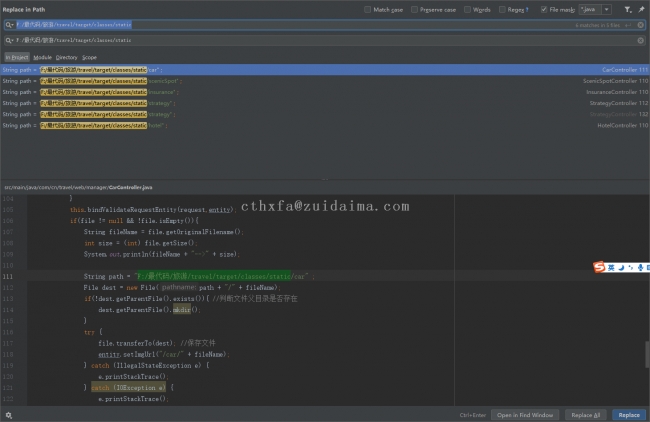Open settings gear at bottom left
The width and height of the screenshot is (650, 422).
8,414
